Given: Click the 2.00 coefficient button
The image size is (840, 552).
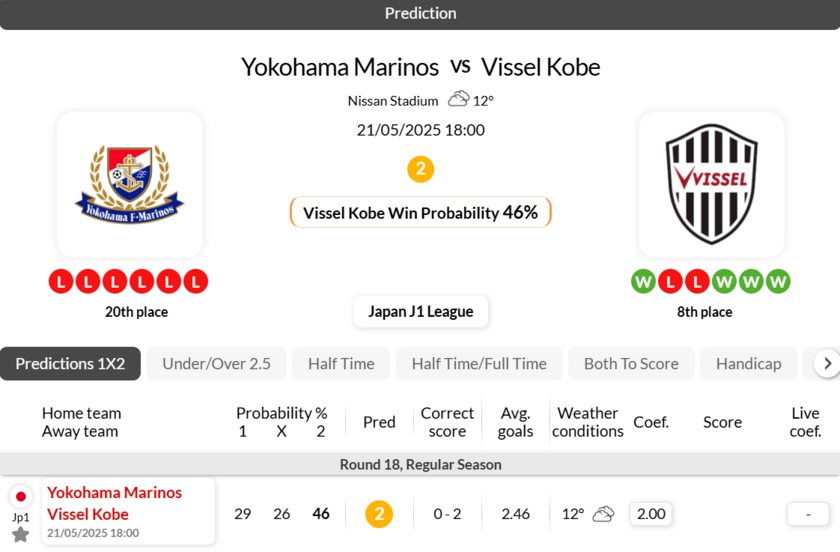Looking at the screenshot, I should [x=651, y=514].
